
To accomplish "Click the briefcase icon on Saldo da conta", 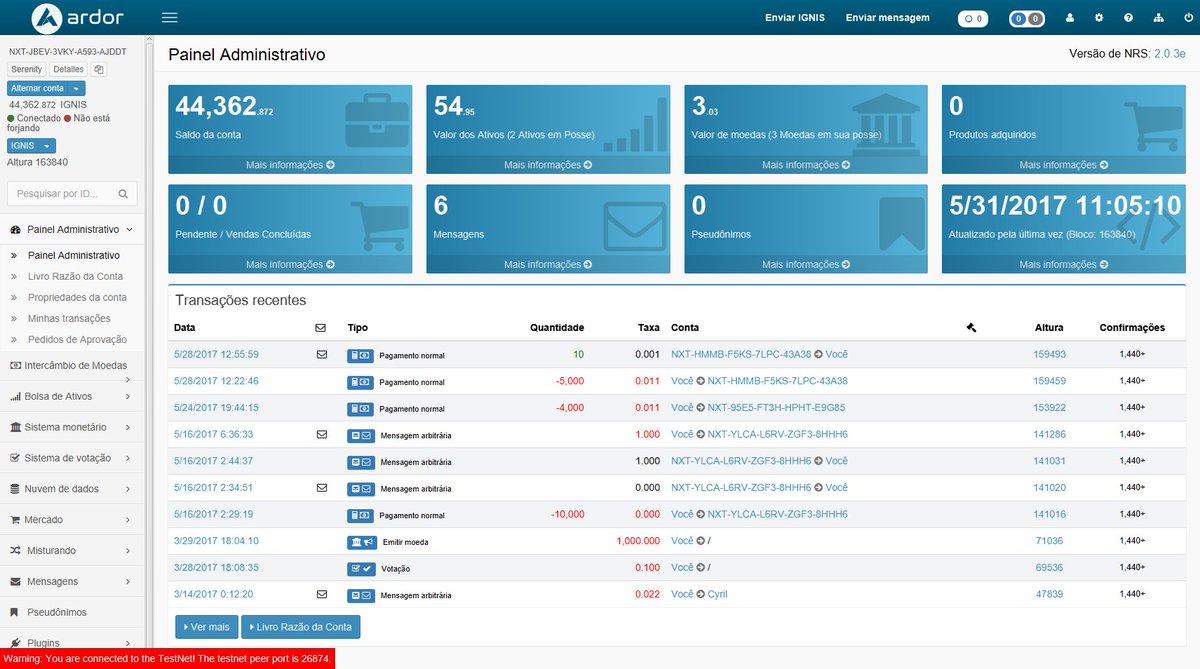I will [375, 121].
